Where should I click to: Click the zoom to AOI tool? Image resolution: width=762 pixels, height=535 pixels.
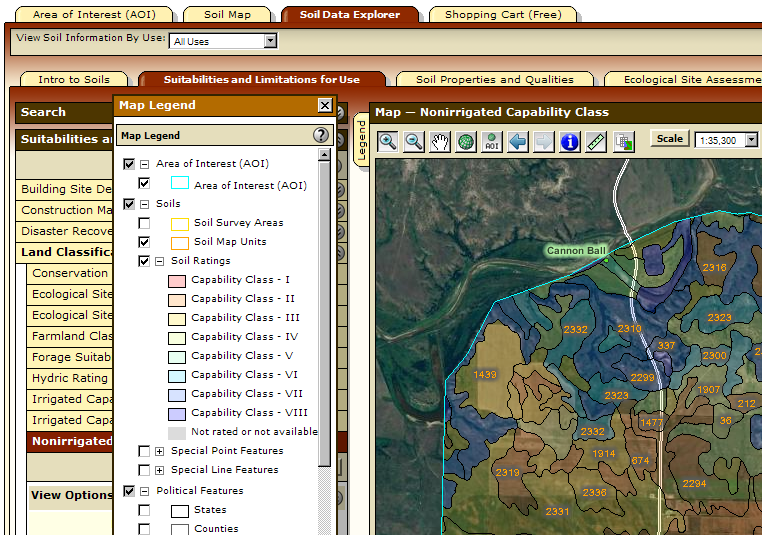point(491,142)
